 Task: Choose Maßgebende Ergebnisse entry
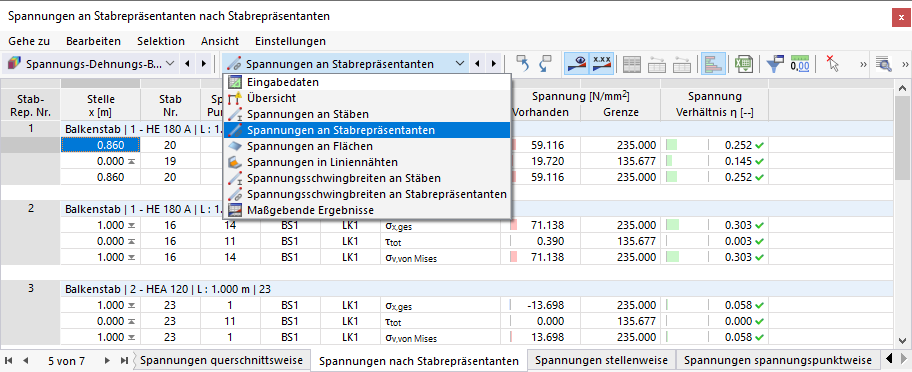[x=366, y=210]
